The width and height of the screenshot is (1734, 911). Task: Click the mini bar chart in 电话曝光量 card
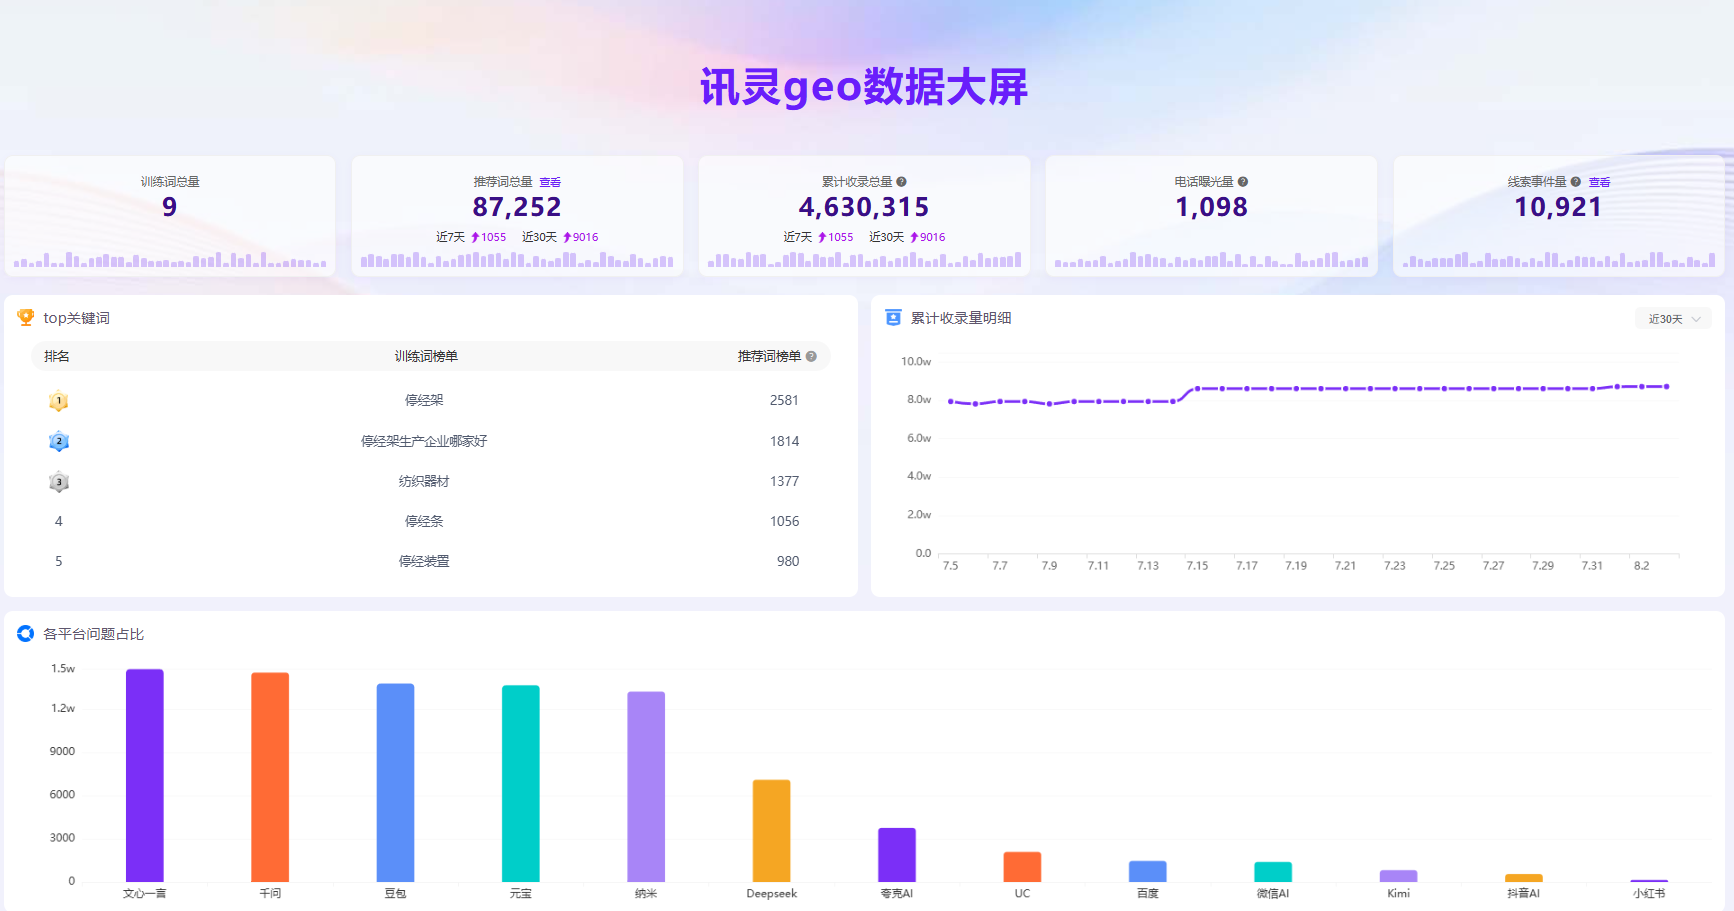(1211, 259)
